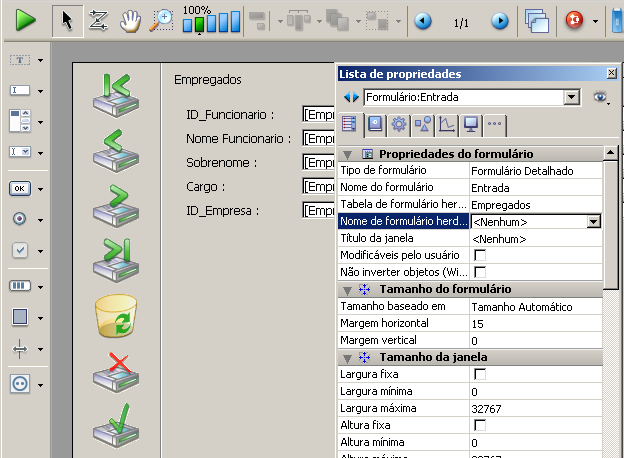Open the Nome de formulário herdado dropdown
This screenshot has width=624, height=458.
[x=593, y=222]
